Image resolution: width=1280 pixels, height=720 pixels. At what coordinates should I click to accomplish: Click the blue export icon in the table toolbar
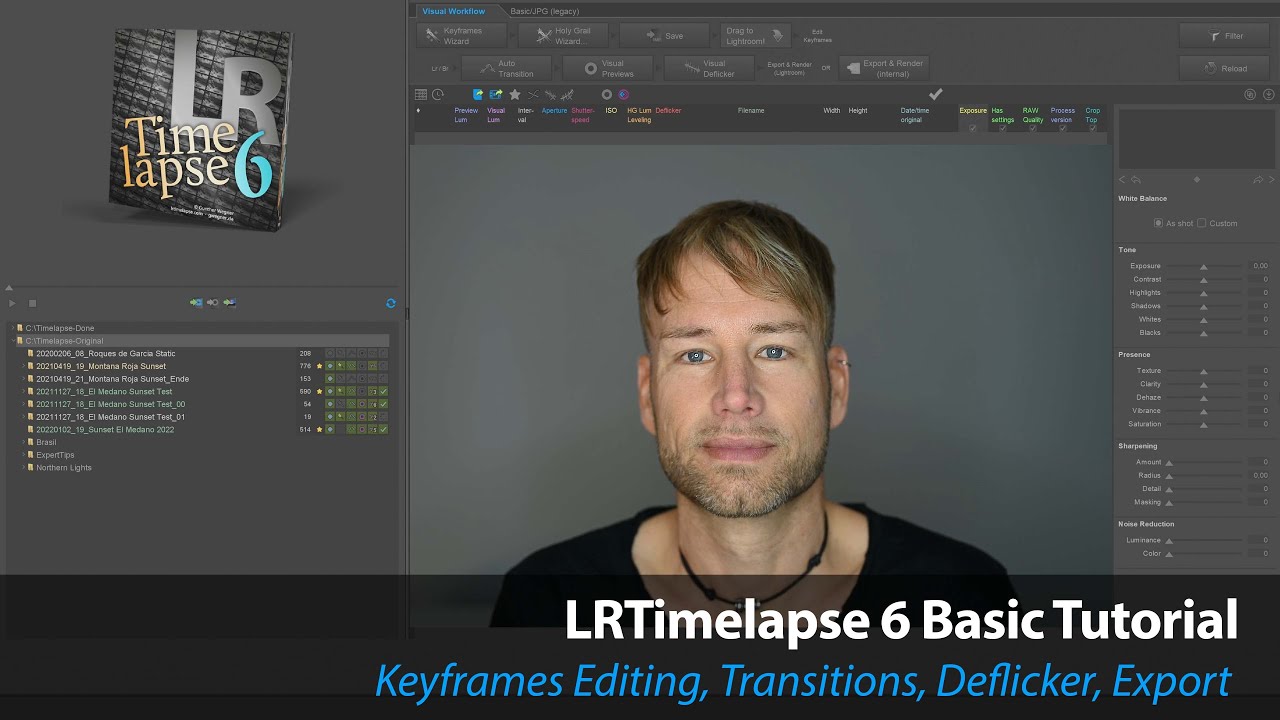click(x=478, y=95)
